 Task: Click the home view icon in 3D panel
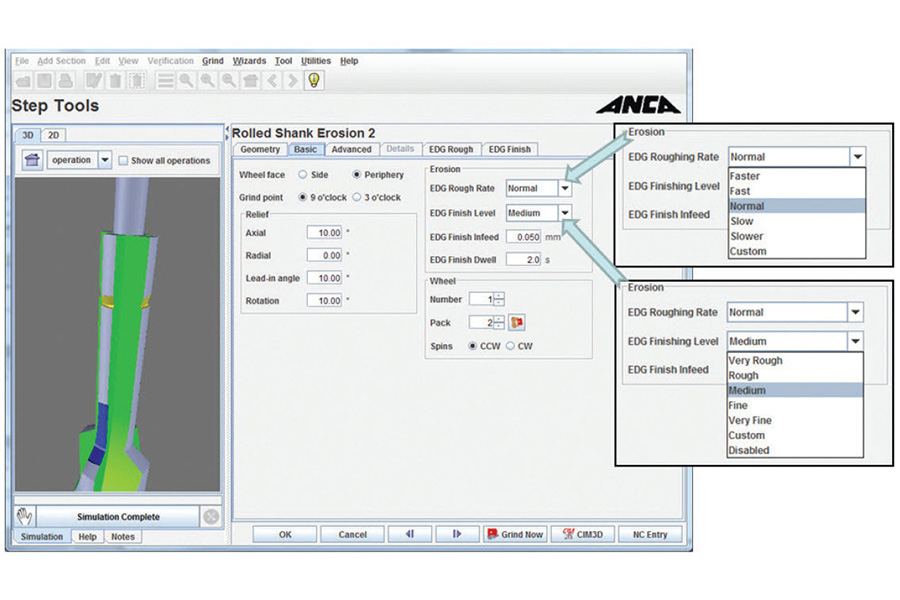(x=33, y=160)
